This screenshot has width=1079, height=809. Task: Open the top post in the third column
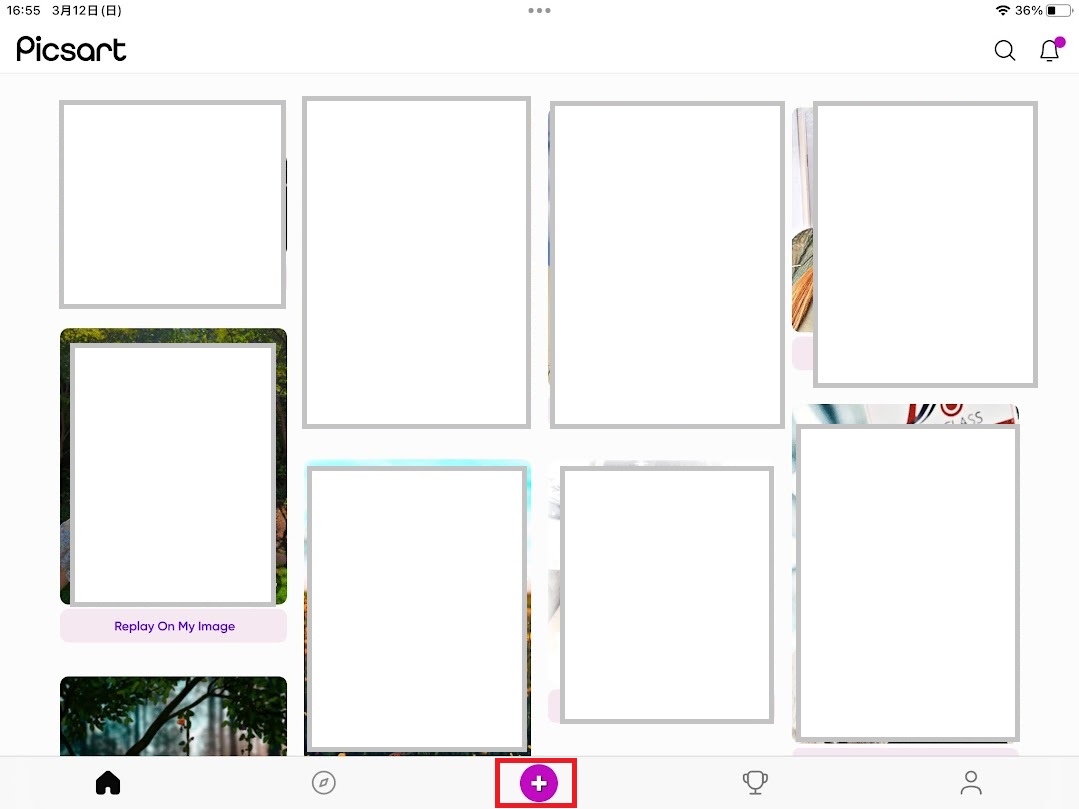(x=666, y=264)
